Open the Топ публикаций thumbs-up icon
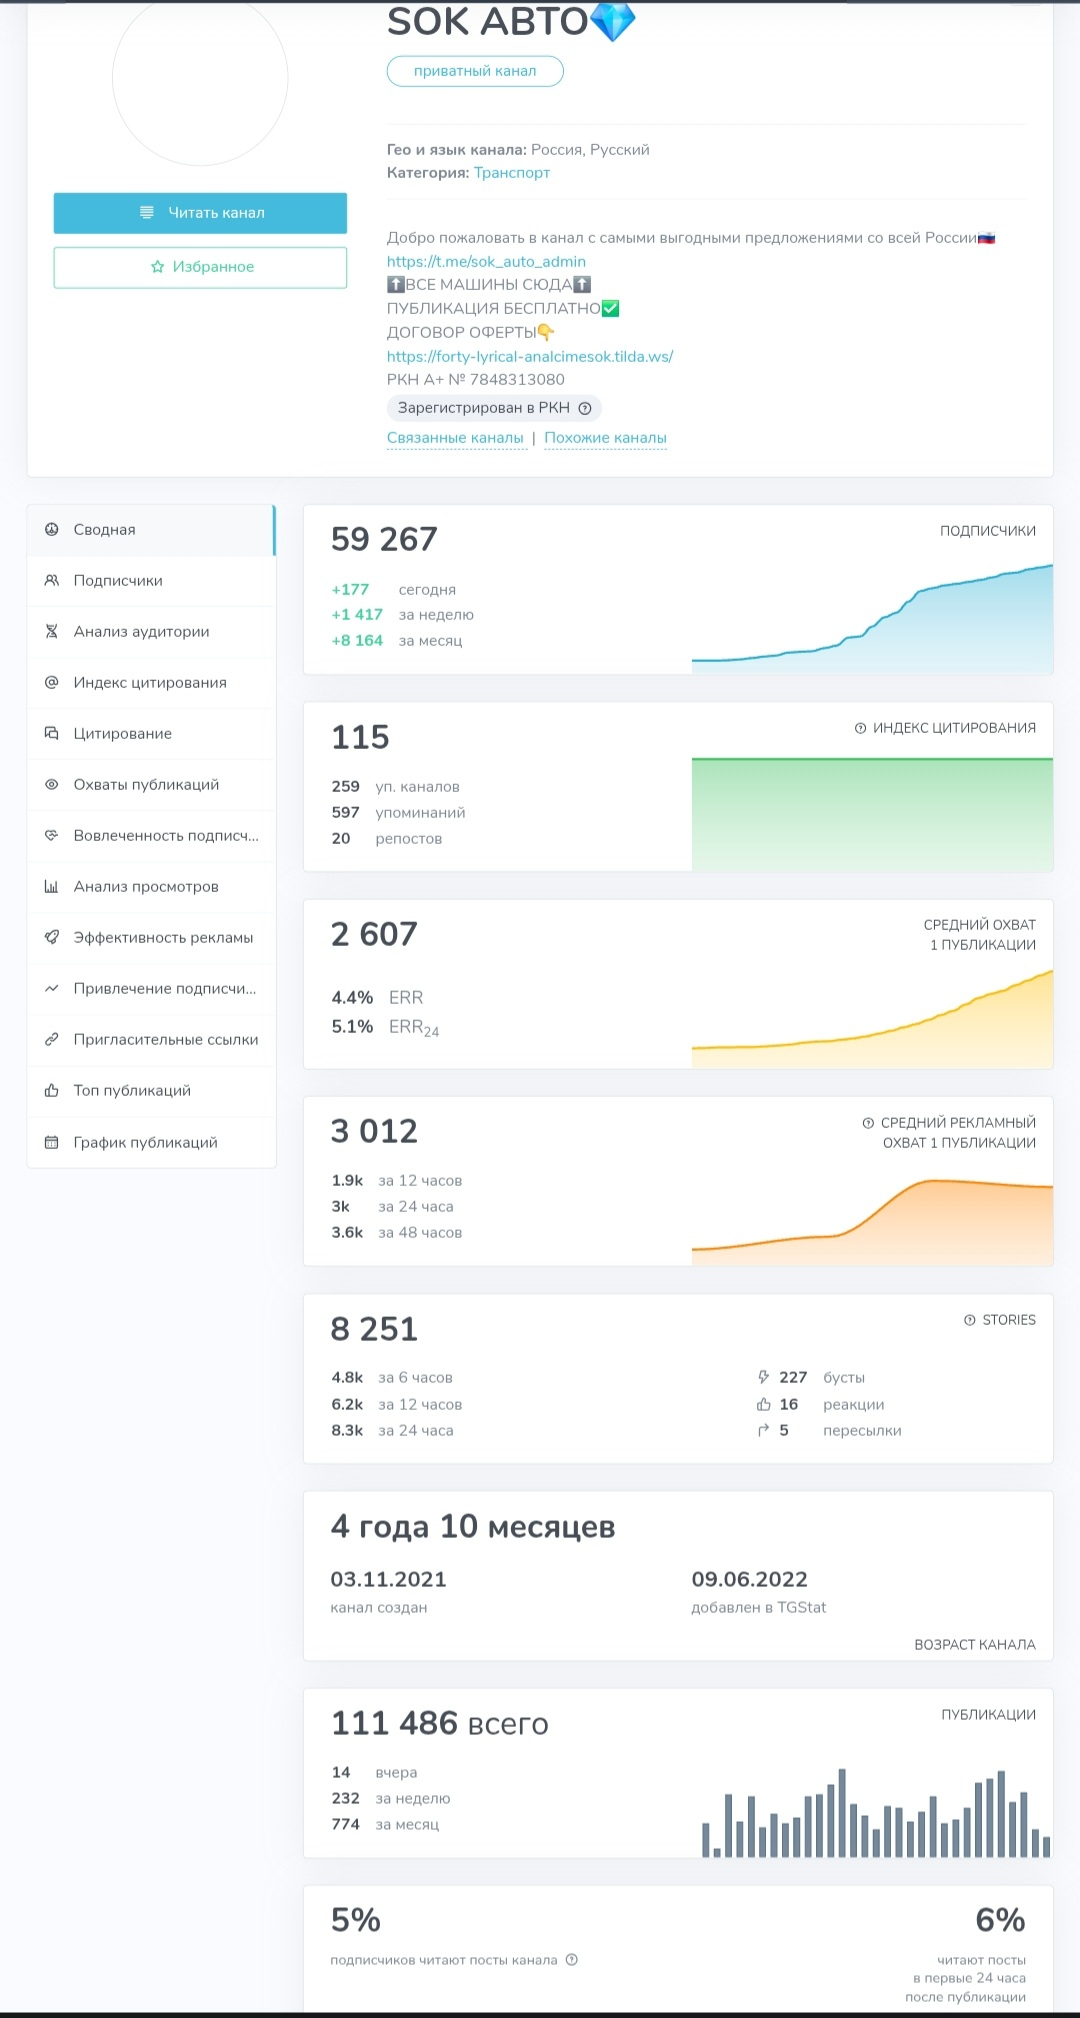Image resolution: width=1080 pixels, height=2018 pixels. tap(51, 1090)
